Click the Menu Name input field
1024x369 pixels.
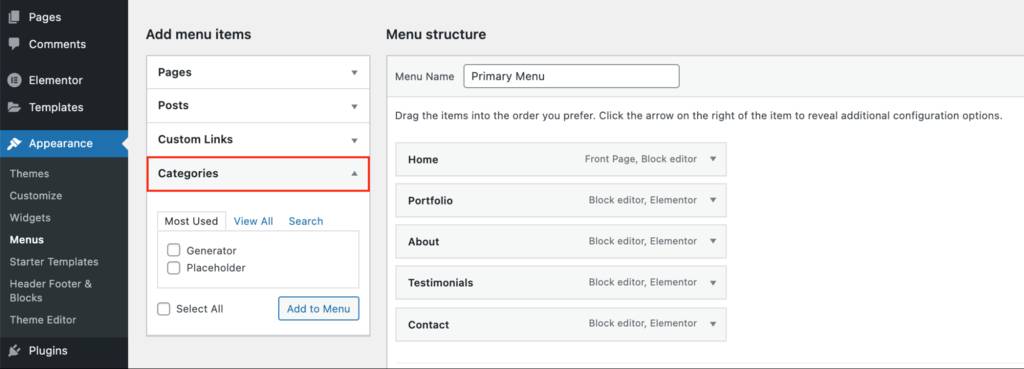click(571, 76)
